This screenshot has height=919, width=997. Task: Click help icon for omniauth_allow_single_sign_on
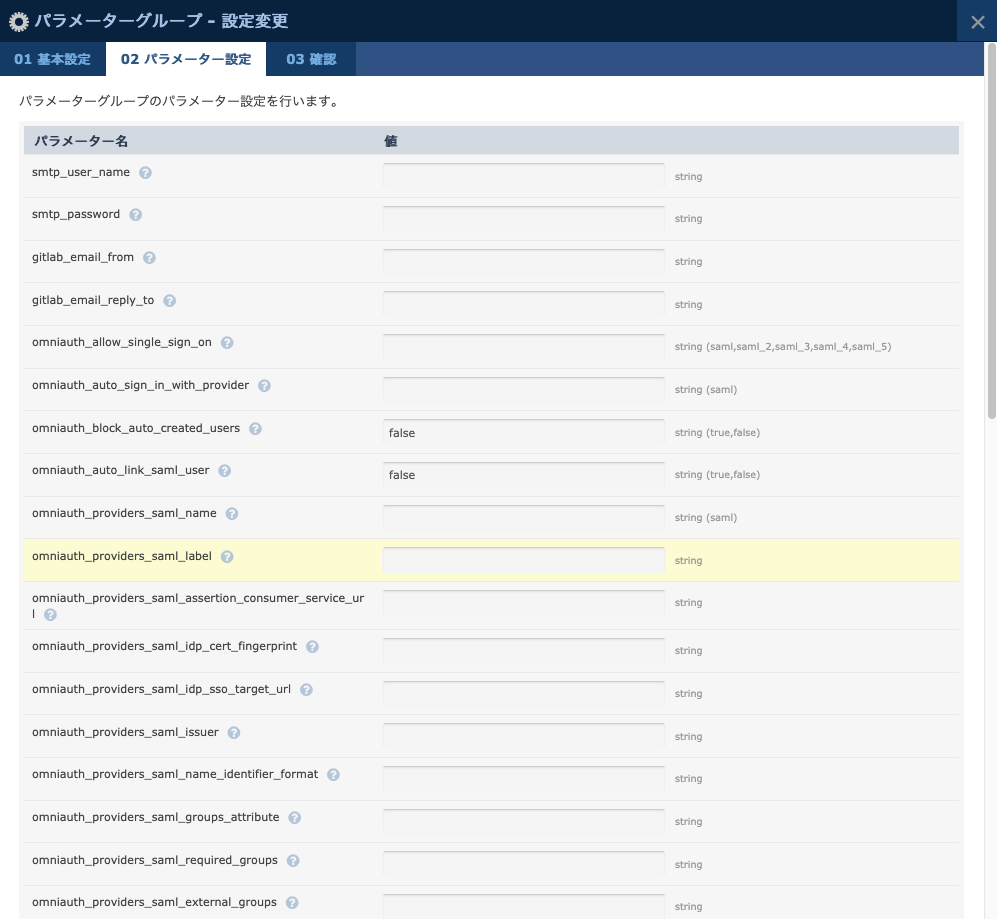(227, 342)
